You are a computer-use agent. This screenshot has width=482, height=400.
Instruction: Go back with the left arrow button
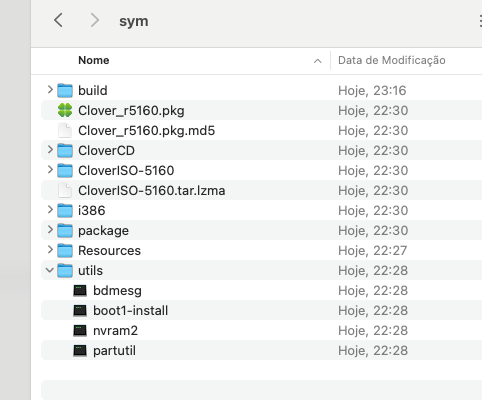[x=58, y=20]
